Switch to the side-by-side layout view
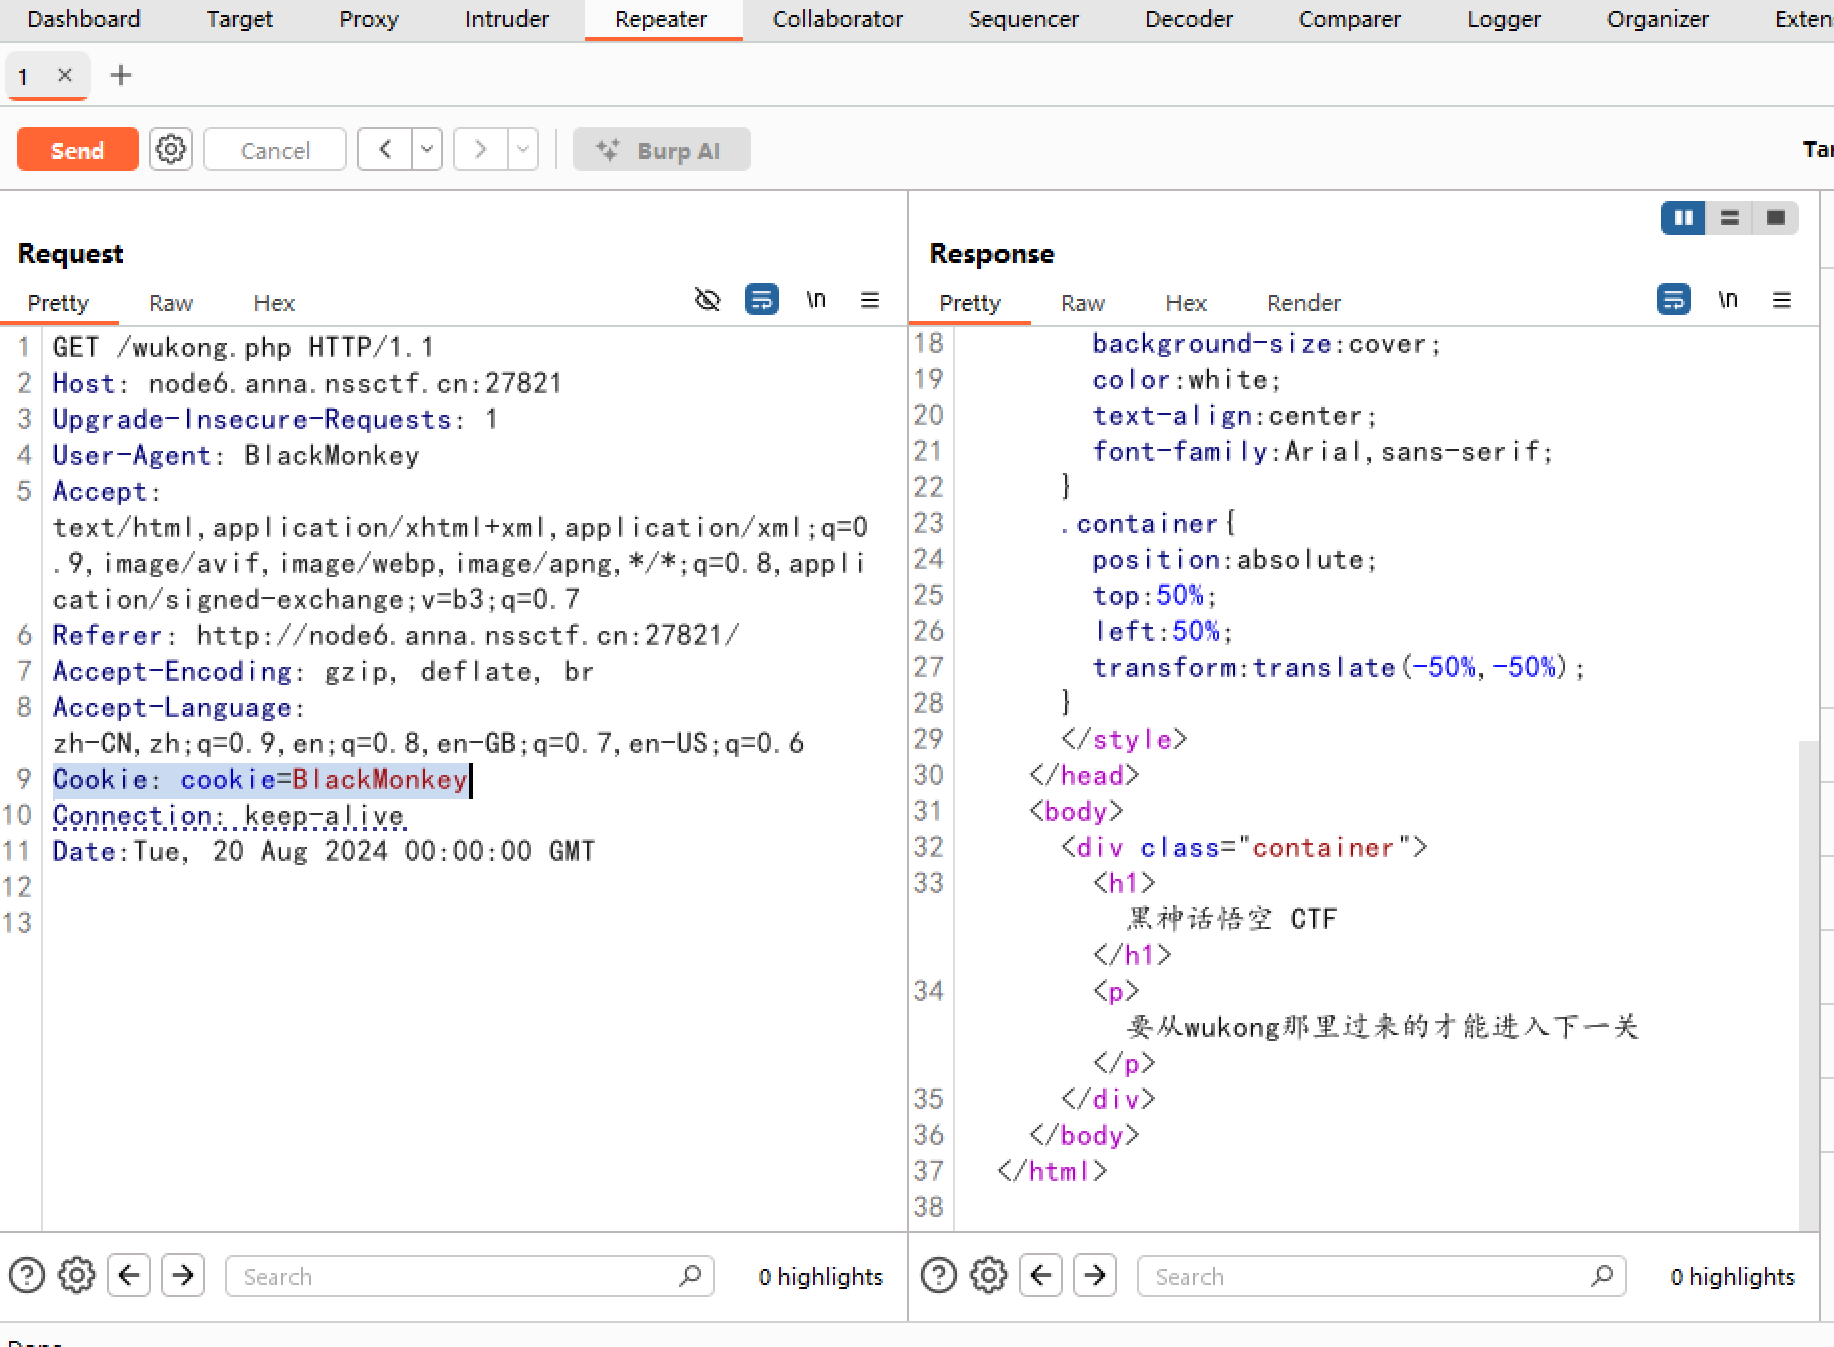Viewport: 1834px width, 1347px height. pos(1684,218)
